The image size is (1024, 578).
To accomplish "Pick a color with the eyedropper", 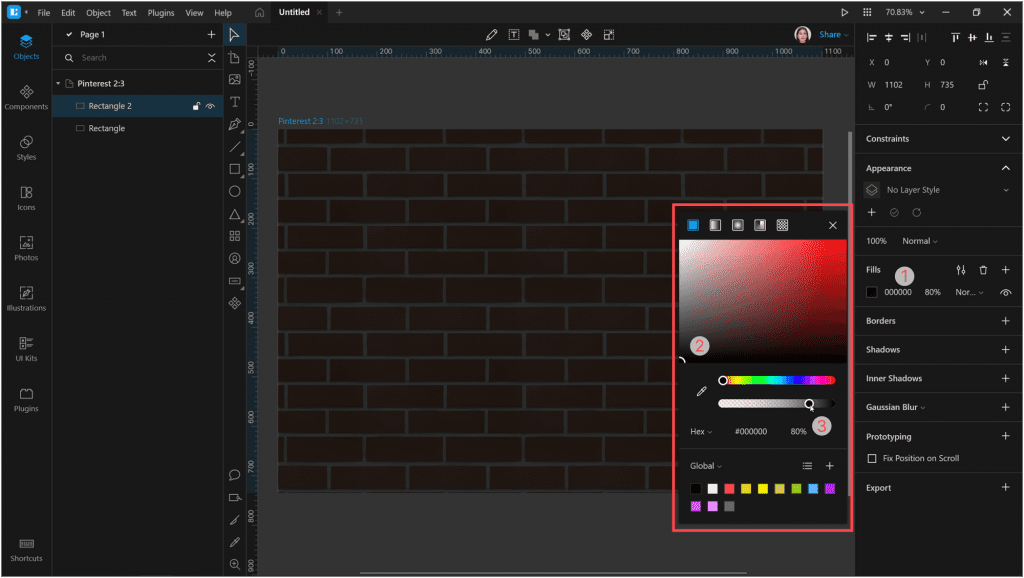I will 701,391.
